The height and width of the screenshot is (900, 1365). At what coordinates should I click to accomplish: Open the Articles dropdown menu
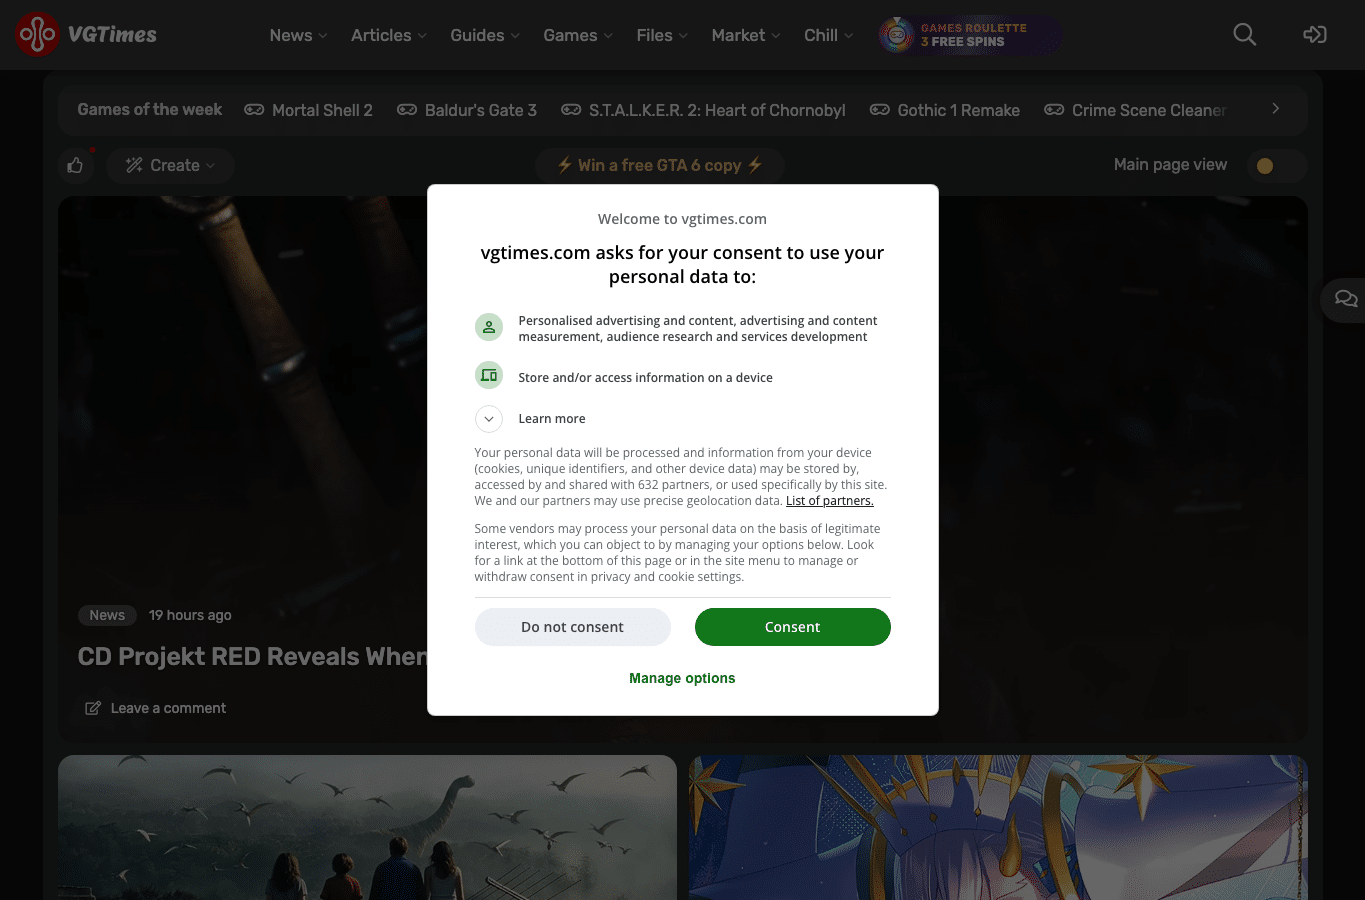click(x=389, y=35)
